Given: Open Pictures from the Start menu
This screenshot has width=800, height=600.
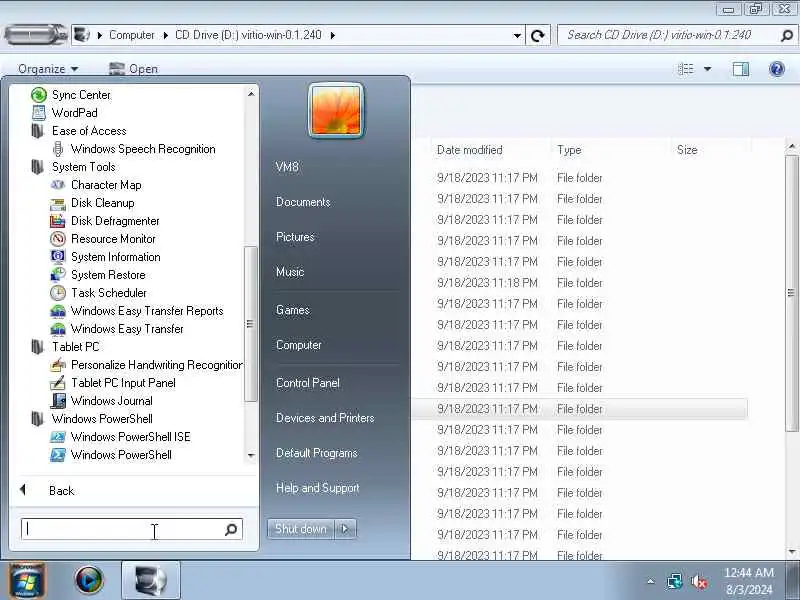Looking at the screenshot, I should click(295, 237).
